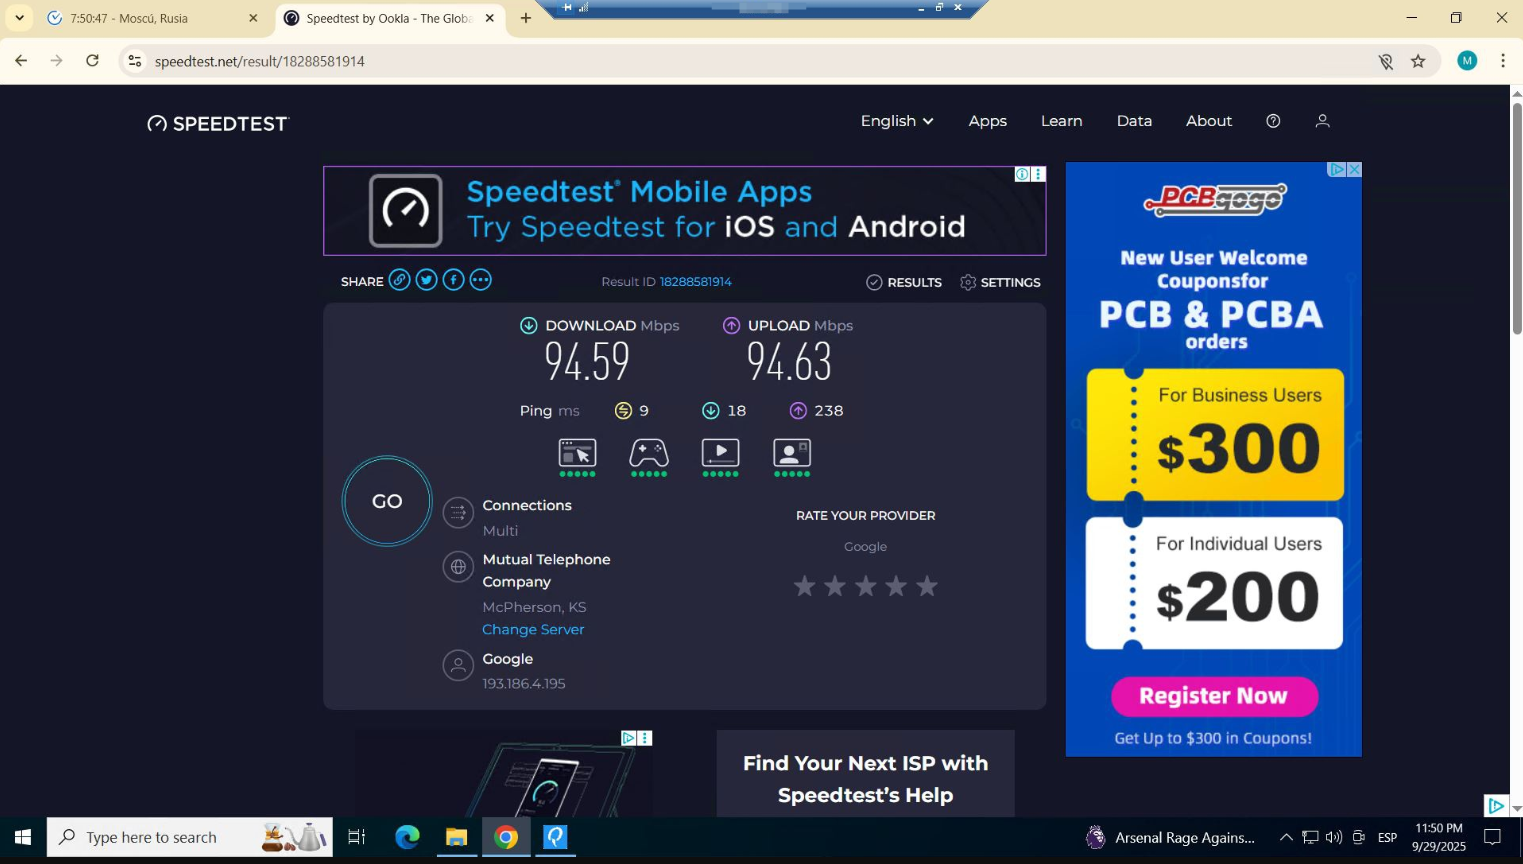Open the Learn menu

pos(1061,121)
